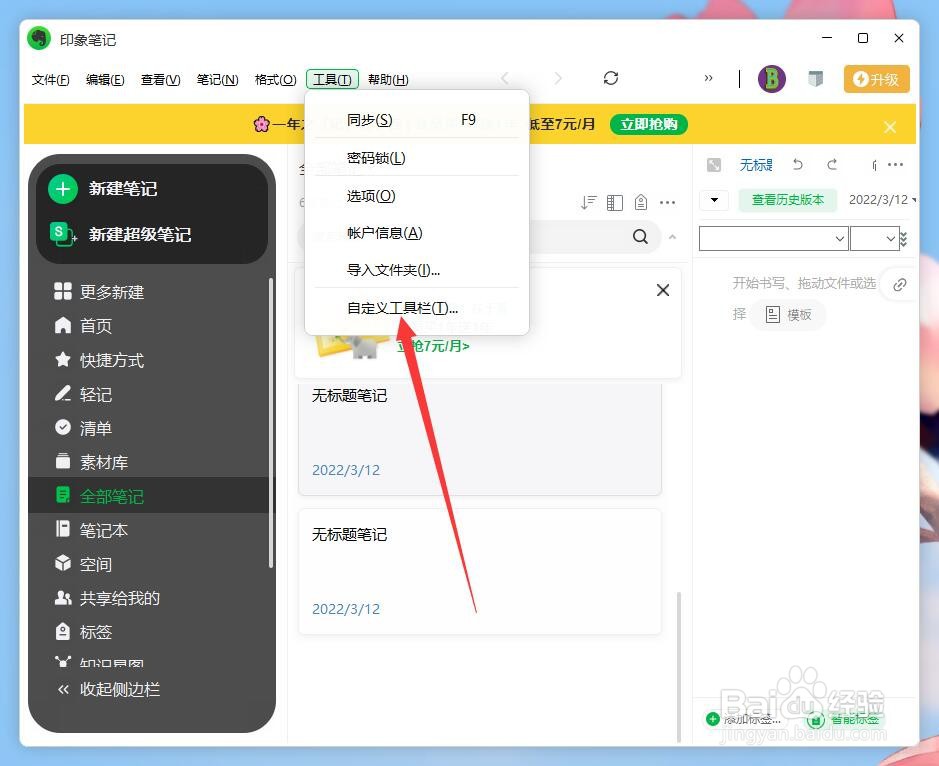Choose 帐户信息(A) from the Tools menu

coord(417,233)
